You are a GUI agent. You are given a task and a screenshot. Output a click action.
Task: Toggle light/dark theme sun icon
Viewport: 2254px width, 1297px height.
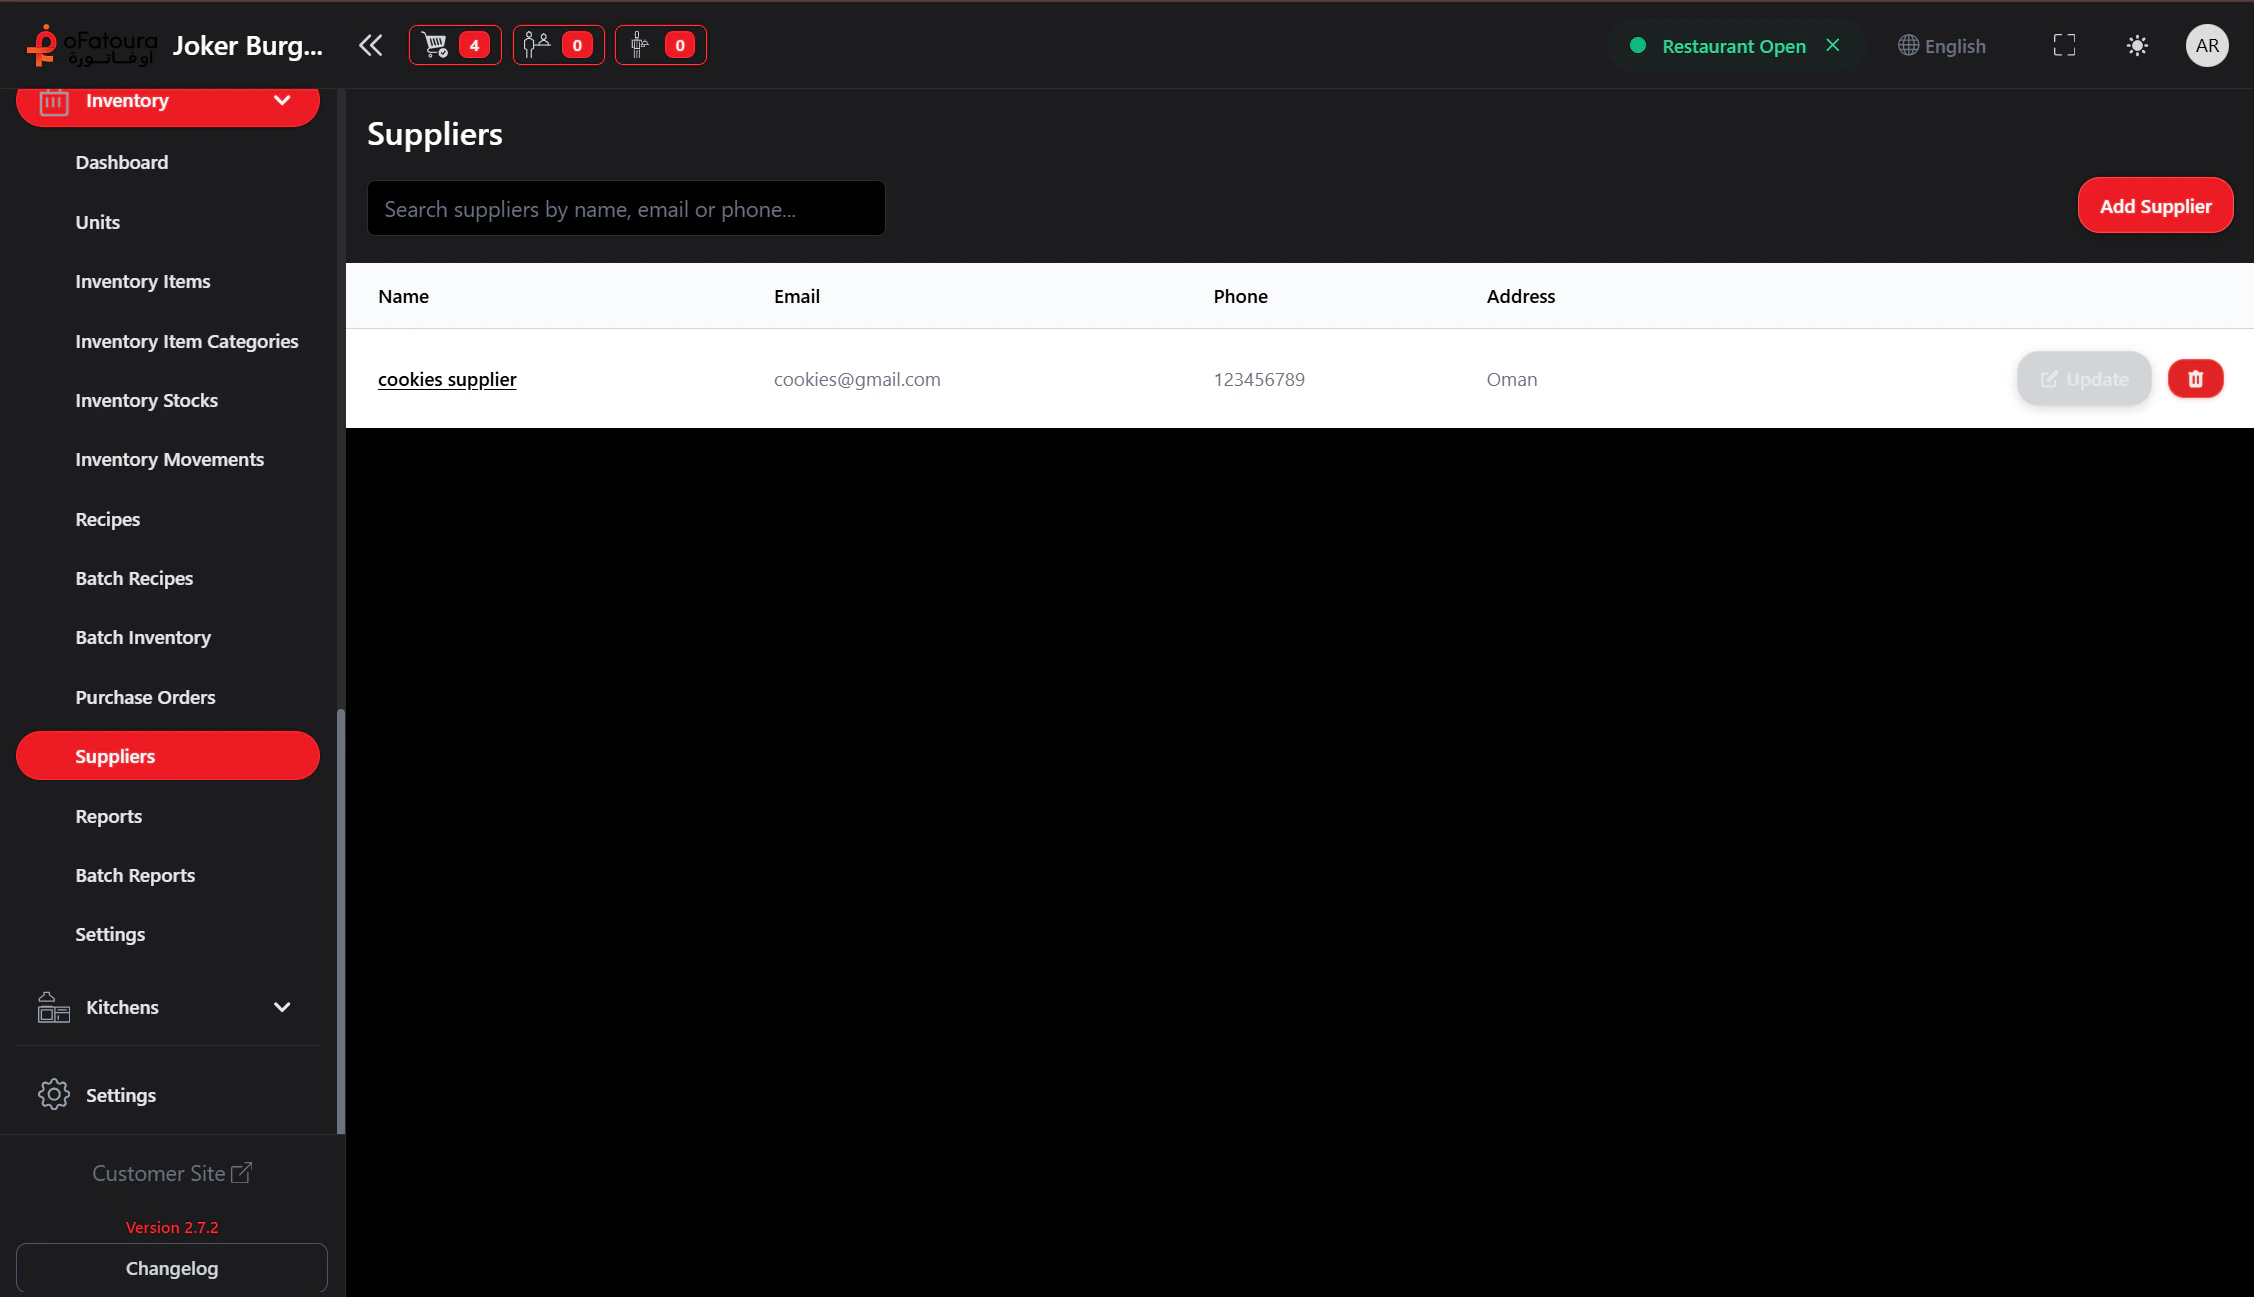pyautogui.click(x=2137, y=45)
